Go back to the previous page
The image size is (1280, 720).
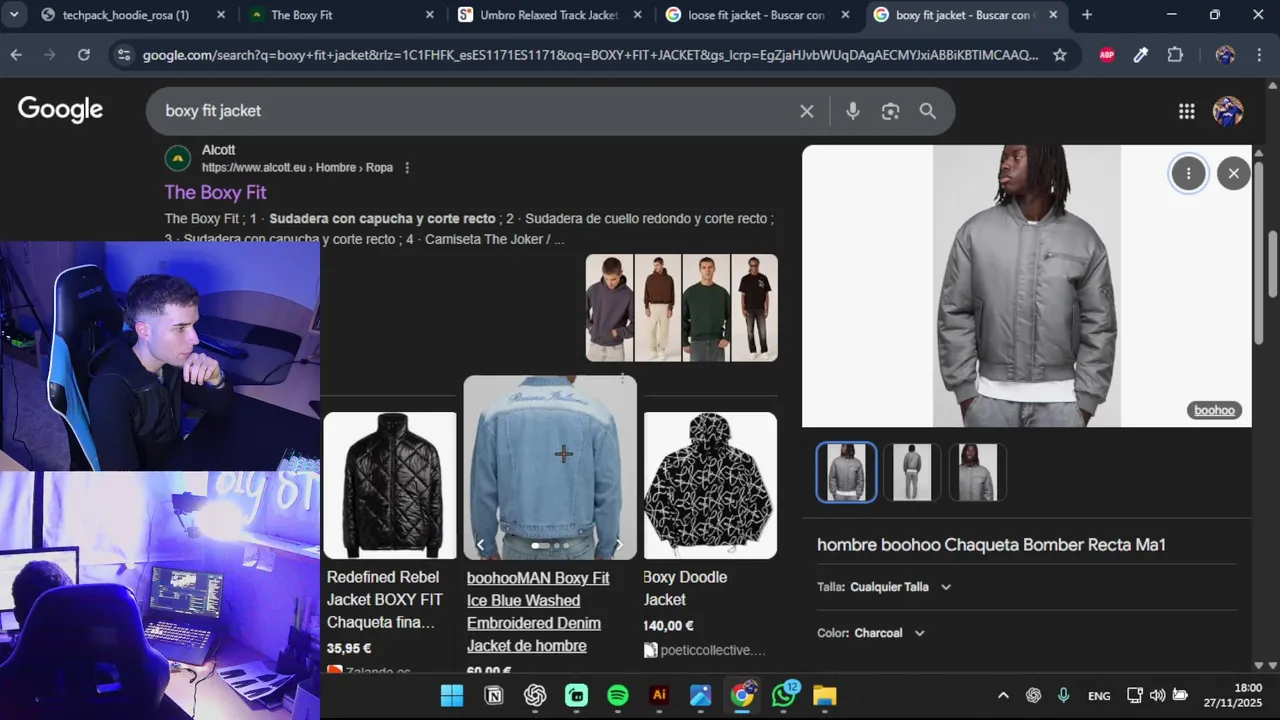point(16,55)
